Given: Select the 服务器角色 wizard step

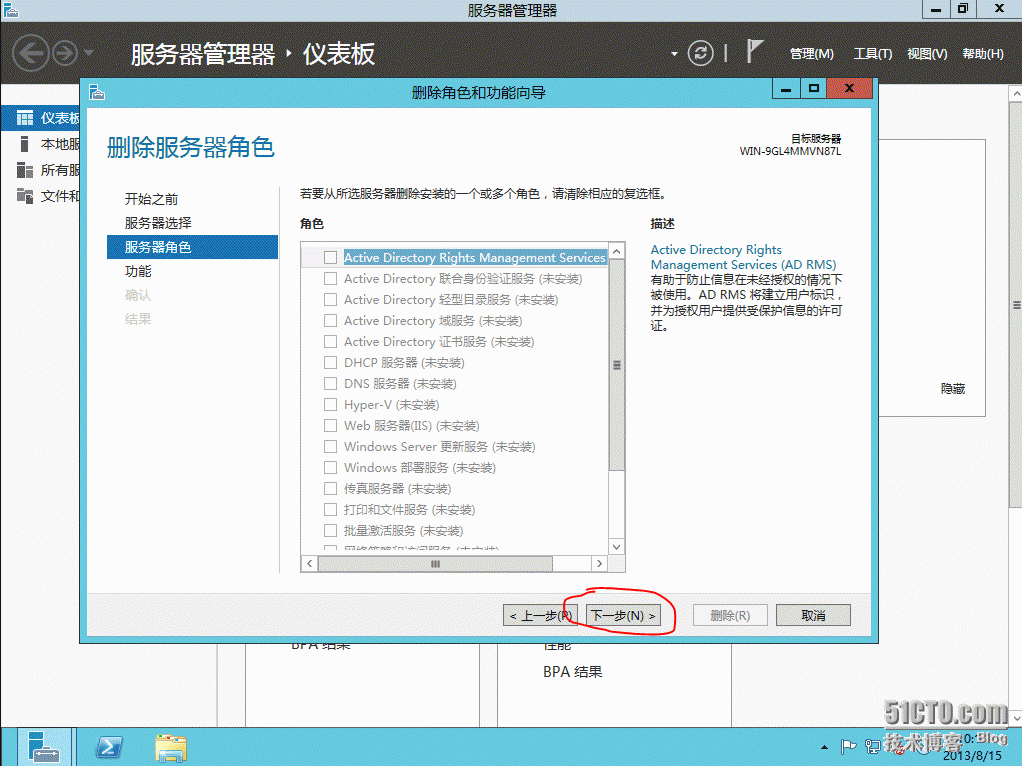Looking at the screenshot, I should [192, 247].
